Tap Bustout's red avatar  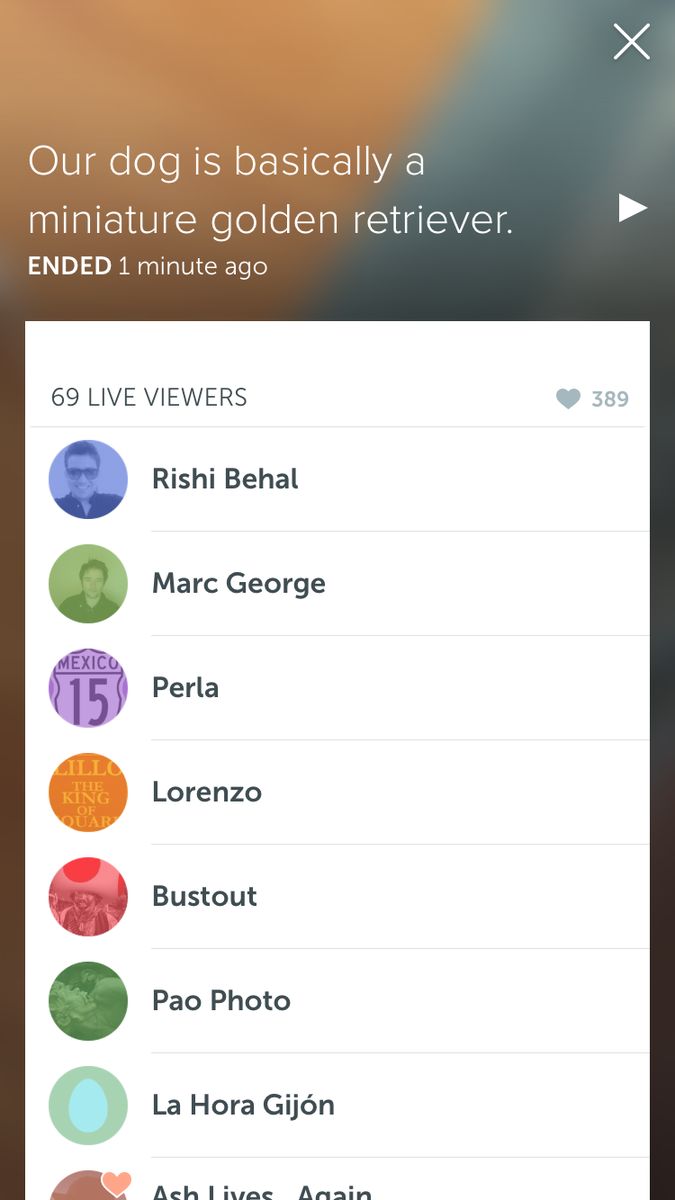coord(88,896)
